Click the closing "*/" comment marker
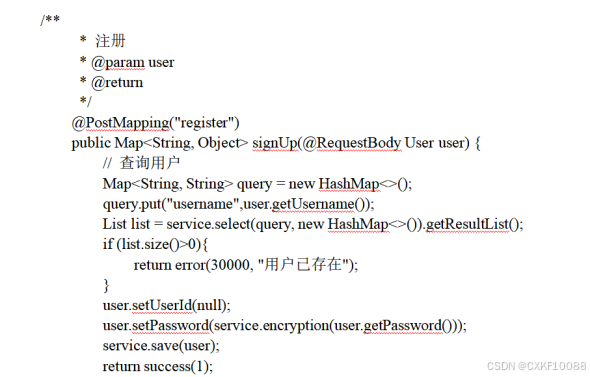The height and width of the screenshot is (377, 590). [x=85, y=101]
